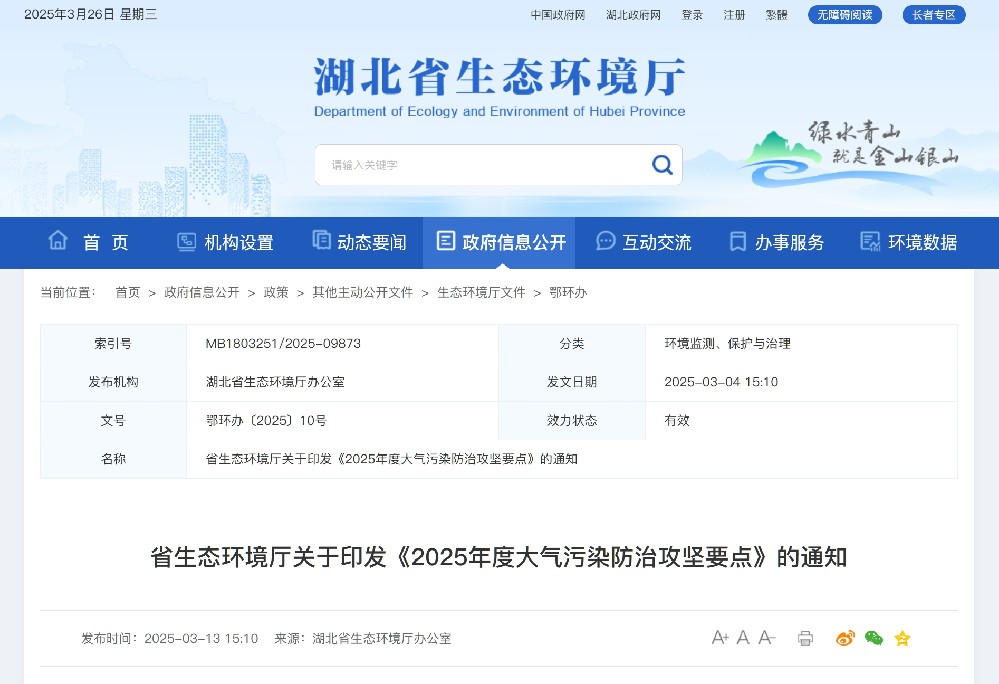Share to QZone star icon
This screenshot has height=684, width=999.
902,638
